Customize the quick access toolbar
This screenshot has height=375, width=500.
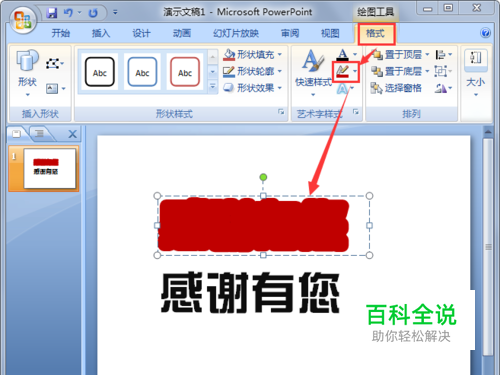click(115, 13)
